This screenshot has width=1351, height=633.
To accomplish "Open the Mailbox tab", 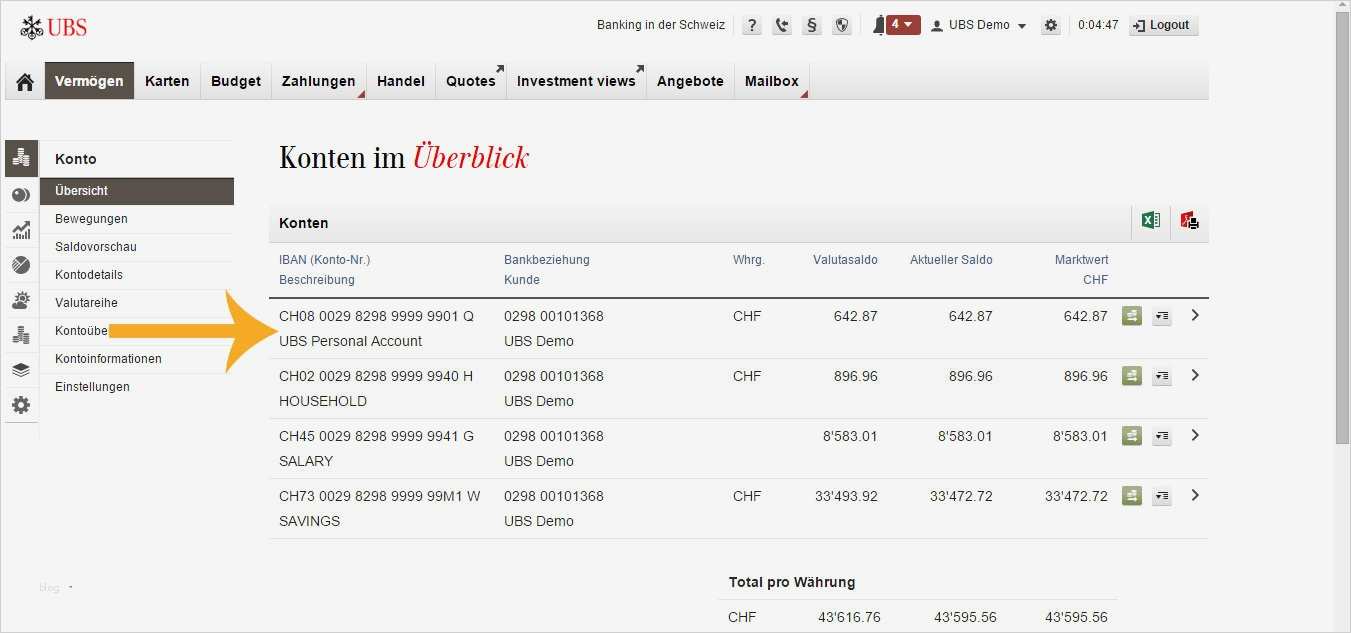I will point(772,81).
